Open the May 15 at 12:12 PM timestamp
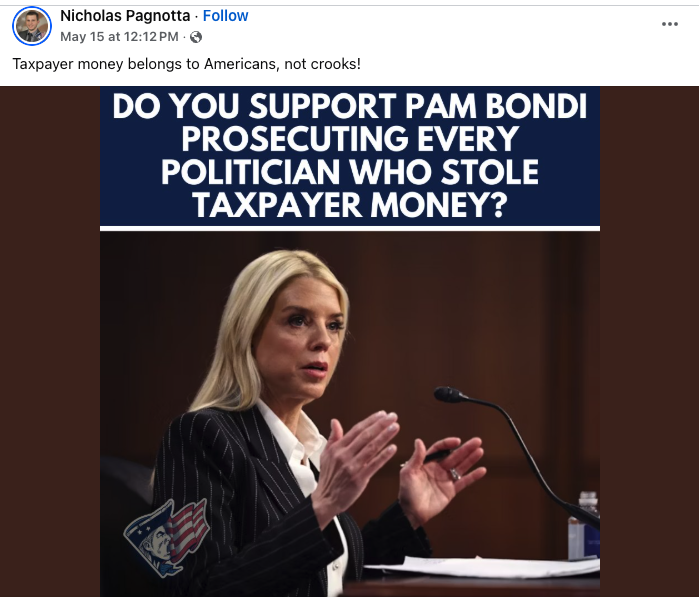 pos(119,37)
